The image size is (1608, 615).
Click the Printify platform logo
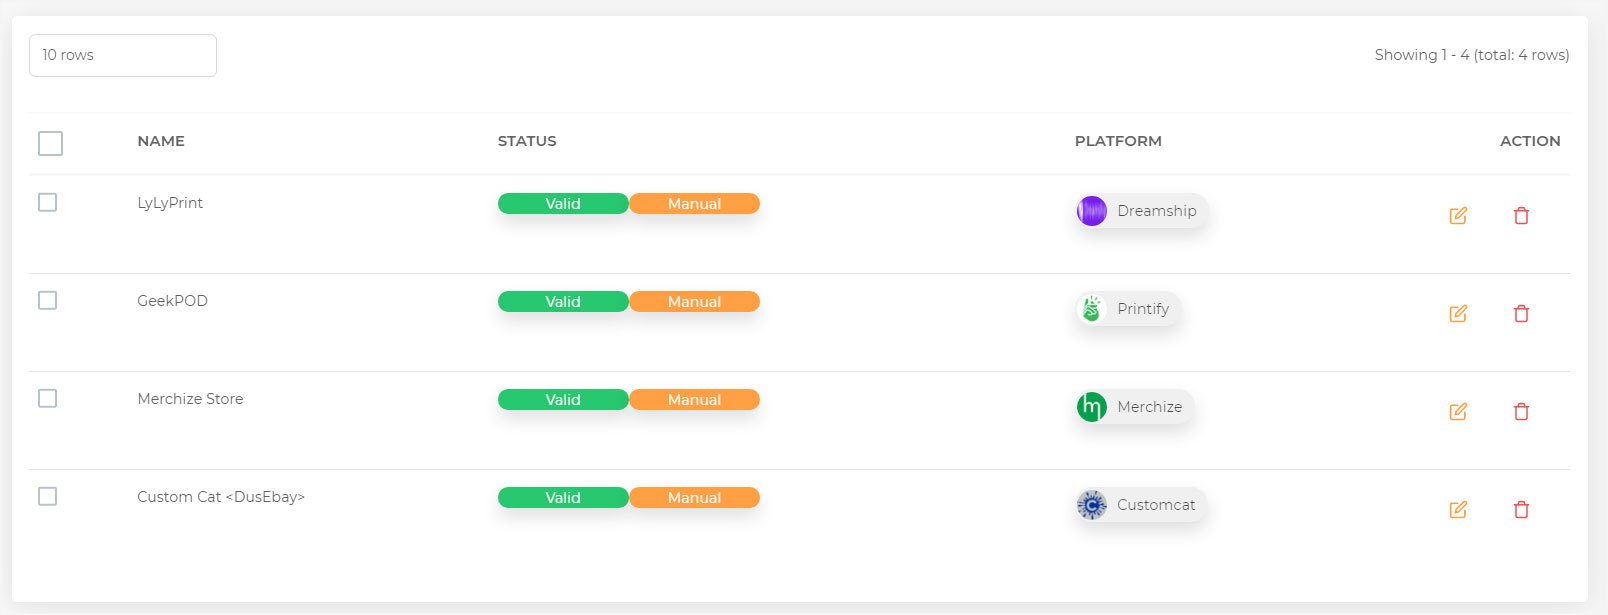(1092, 309)
